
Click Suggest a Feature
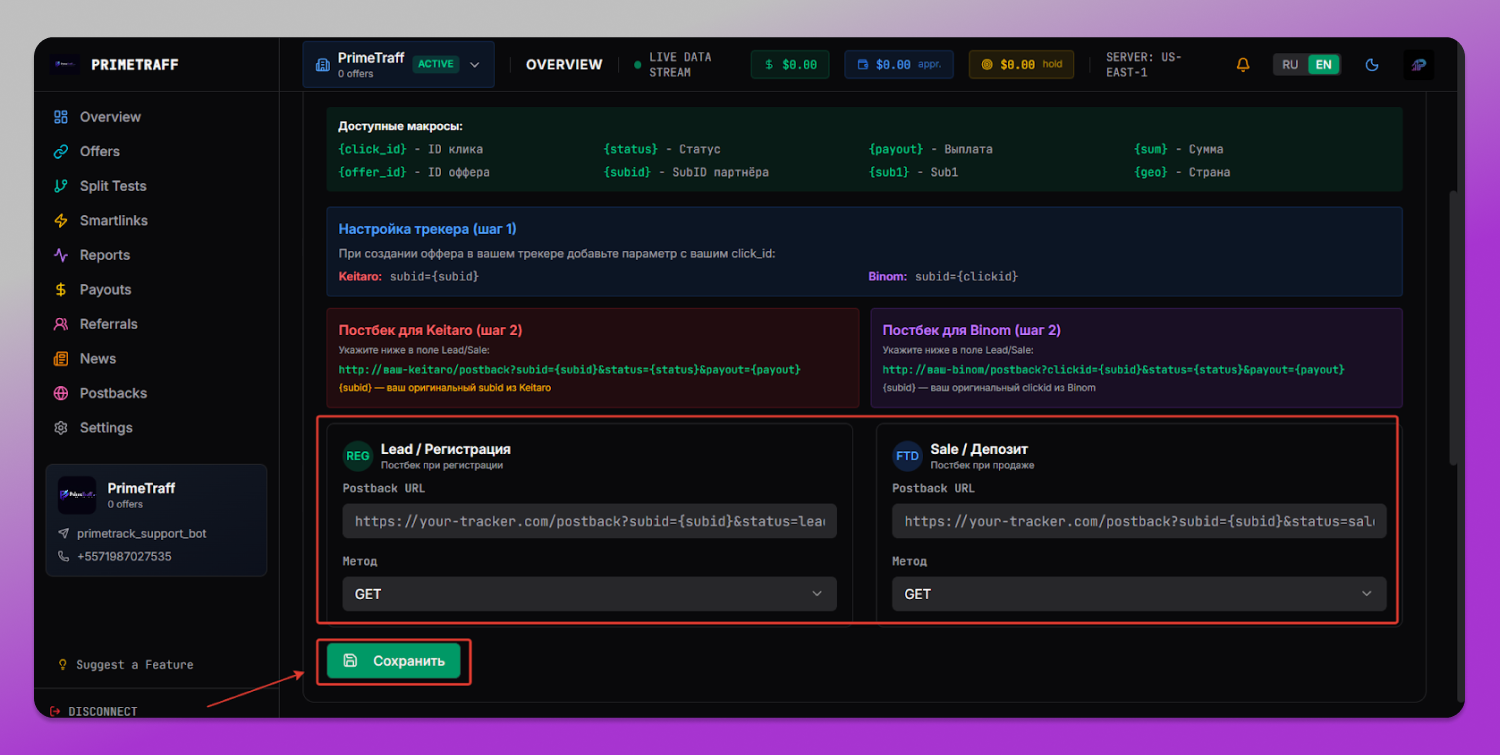(x=127, y=665)
